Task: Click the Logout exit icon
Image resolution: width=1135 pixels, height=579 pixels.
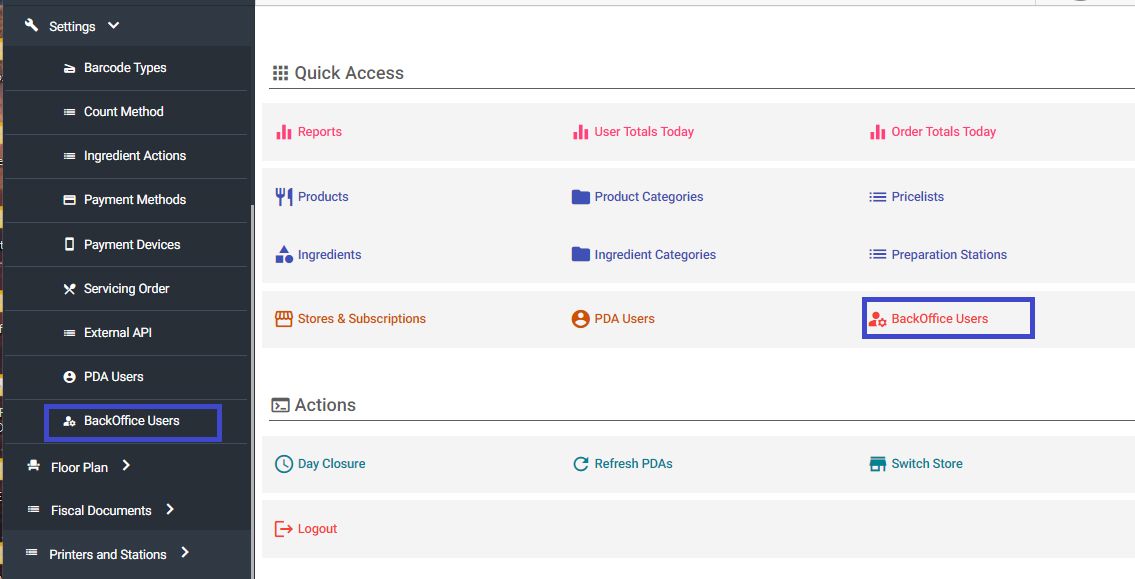Action: pyautogui.click(x=283, y=529)
